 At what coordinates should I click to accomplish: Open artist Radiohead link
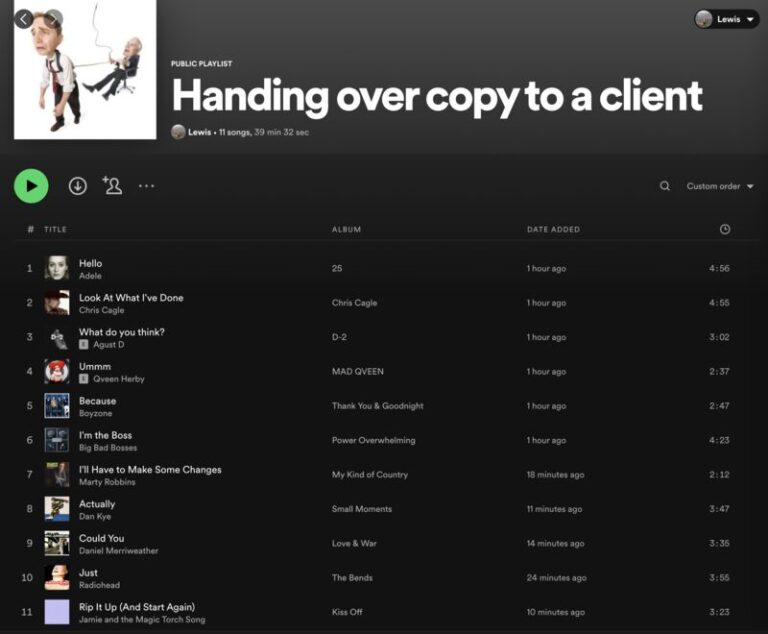point(99,585)
